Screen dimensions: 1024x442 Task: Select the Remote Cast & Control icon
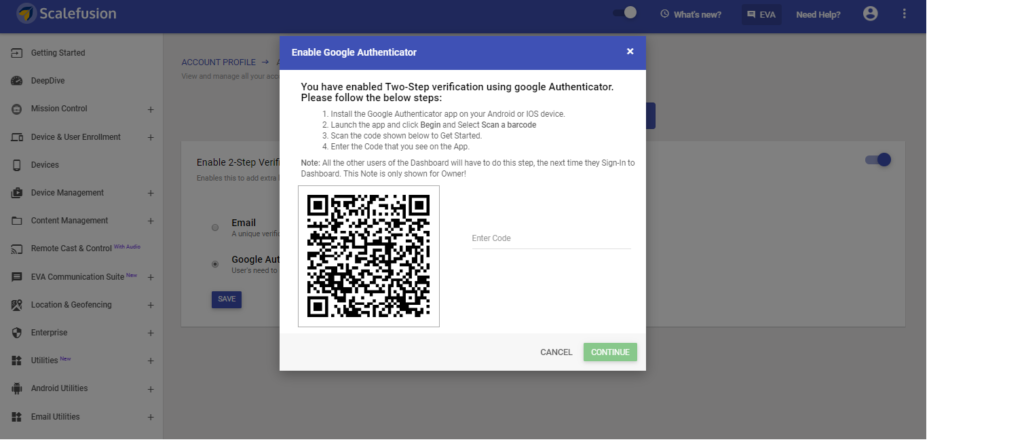(x=17, y=249)
